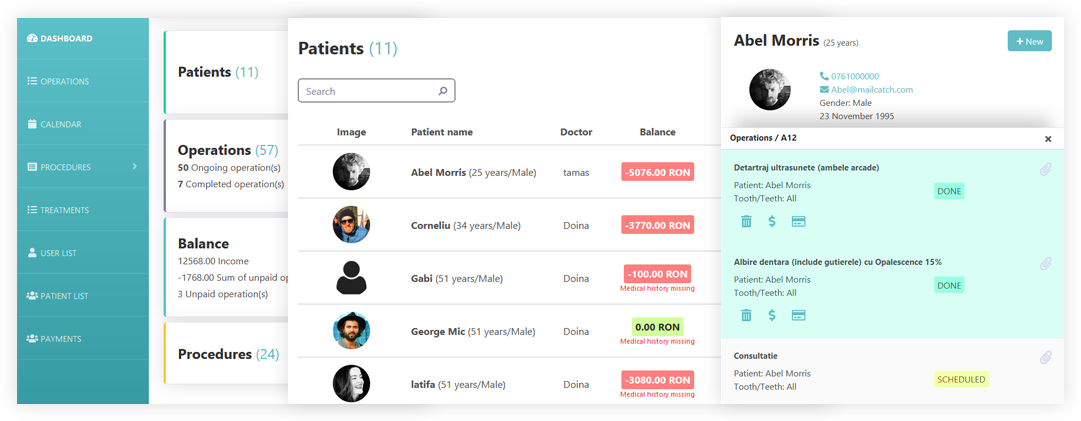Expand the Procedures sidebar submenu arrow

(x=134, y=167)
